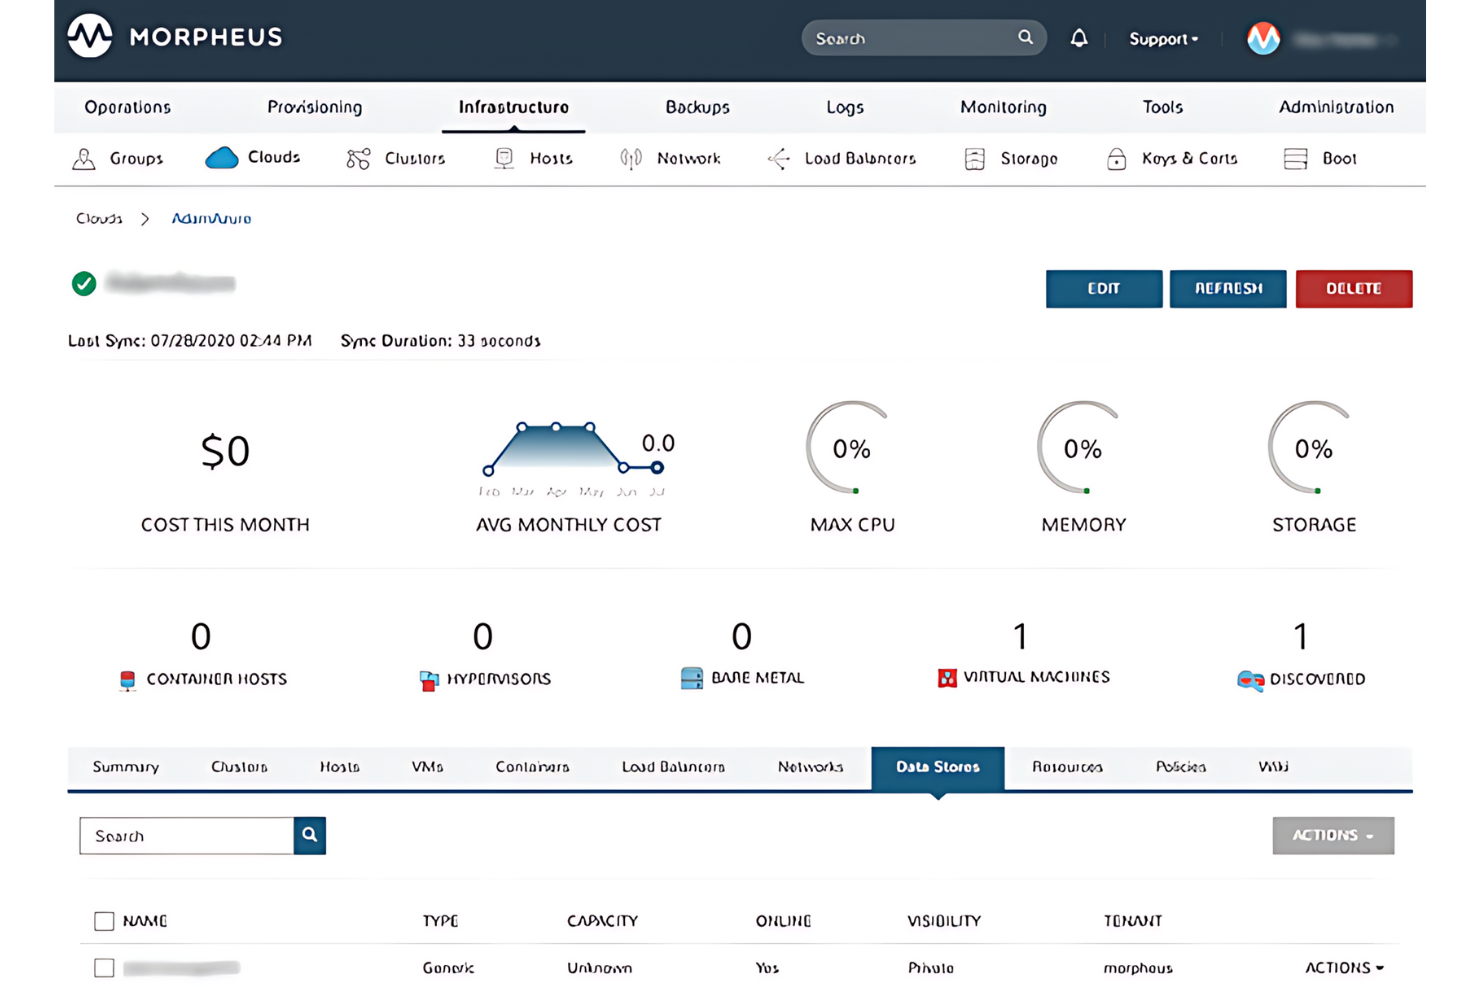Click the Load Balancers icon

coord(779,159)
